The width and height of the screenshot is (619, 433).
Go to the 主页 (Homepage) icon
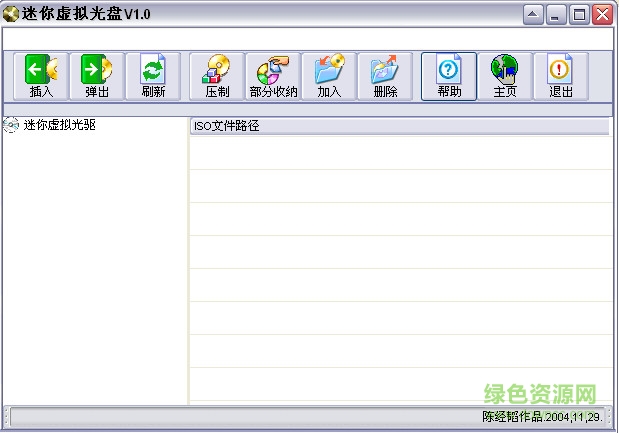[x=505, y=76]
